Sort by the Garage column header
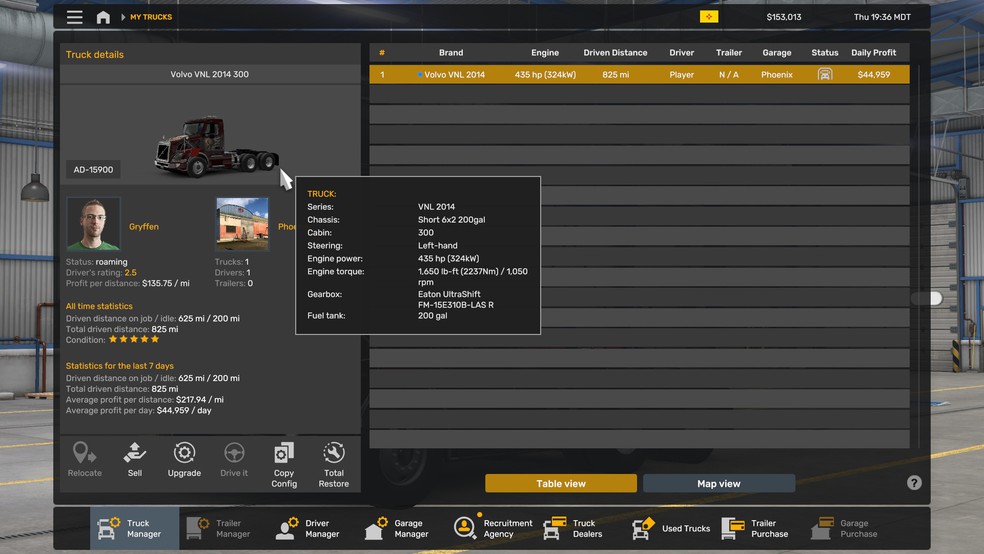The image size is (984, 554). click(x=777, y=53)
